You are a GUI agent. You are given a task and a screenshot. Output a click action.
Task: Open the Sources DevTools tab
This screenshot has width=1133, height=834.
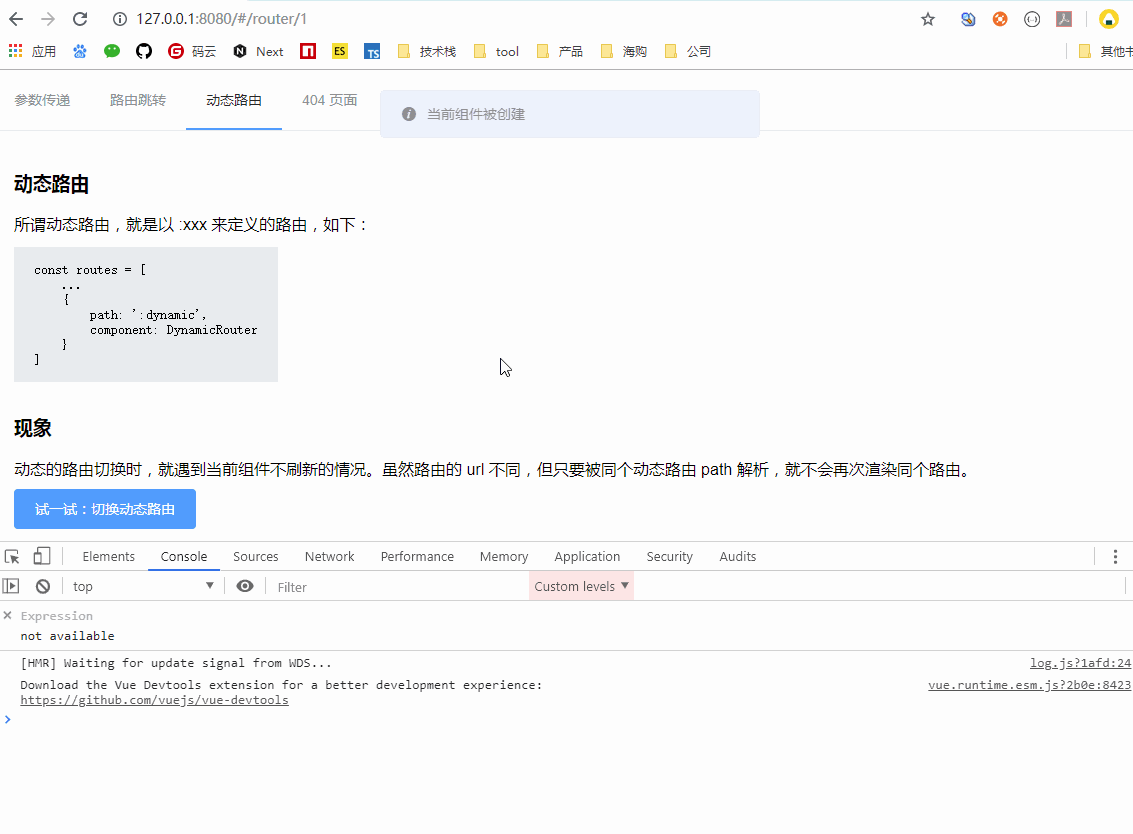point(256,556)
